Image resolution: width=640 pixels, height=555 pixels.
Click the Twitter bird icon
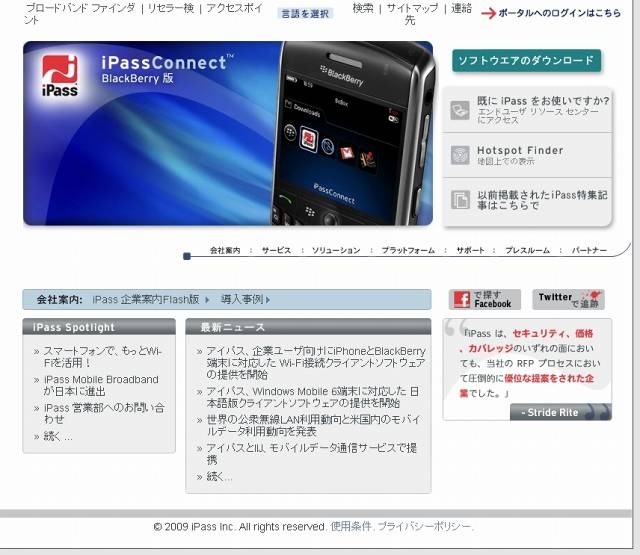[x=594, y=294]
